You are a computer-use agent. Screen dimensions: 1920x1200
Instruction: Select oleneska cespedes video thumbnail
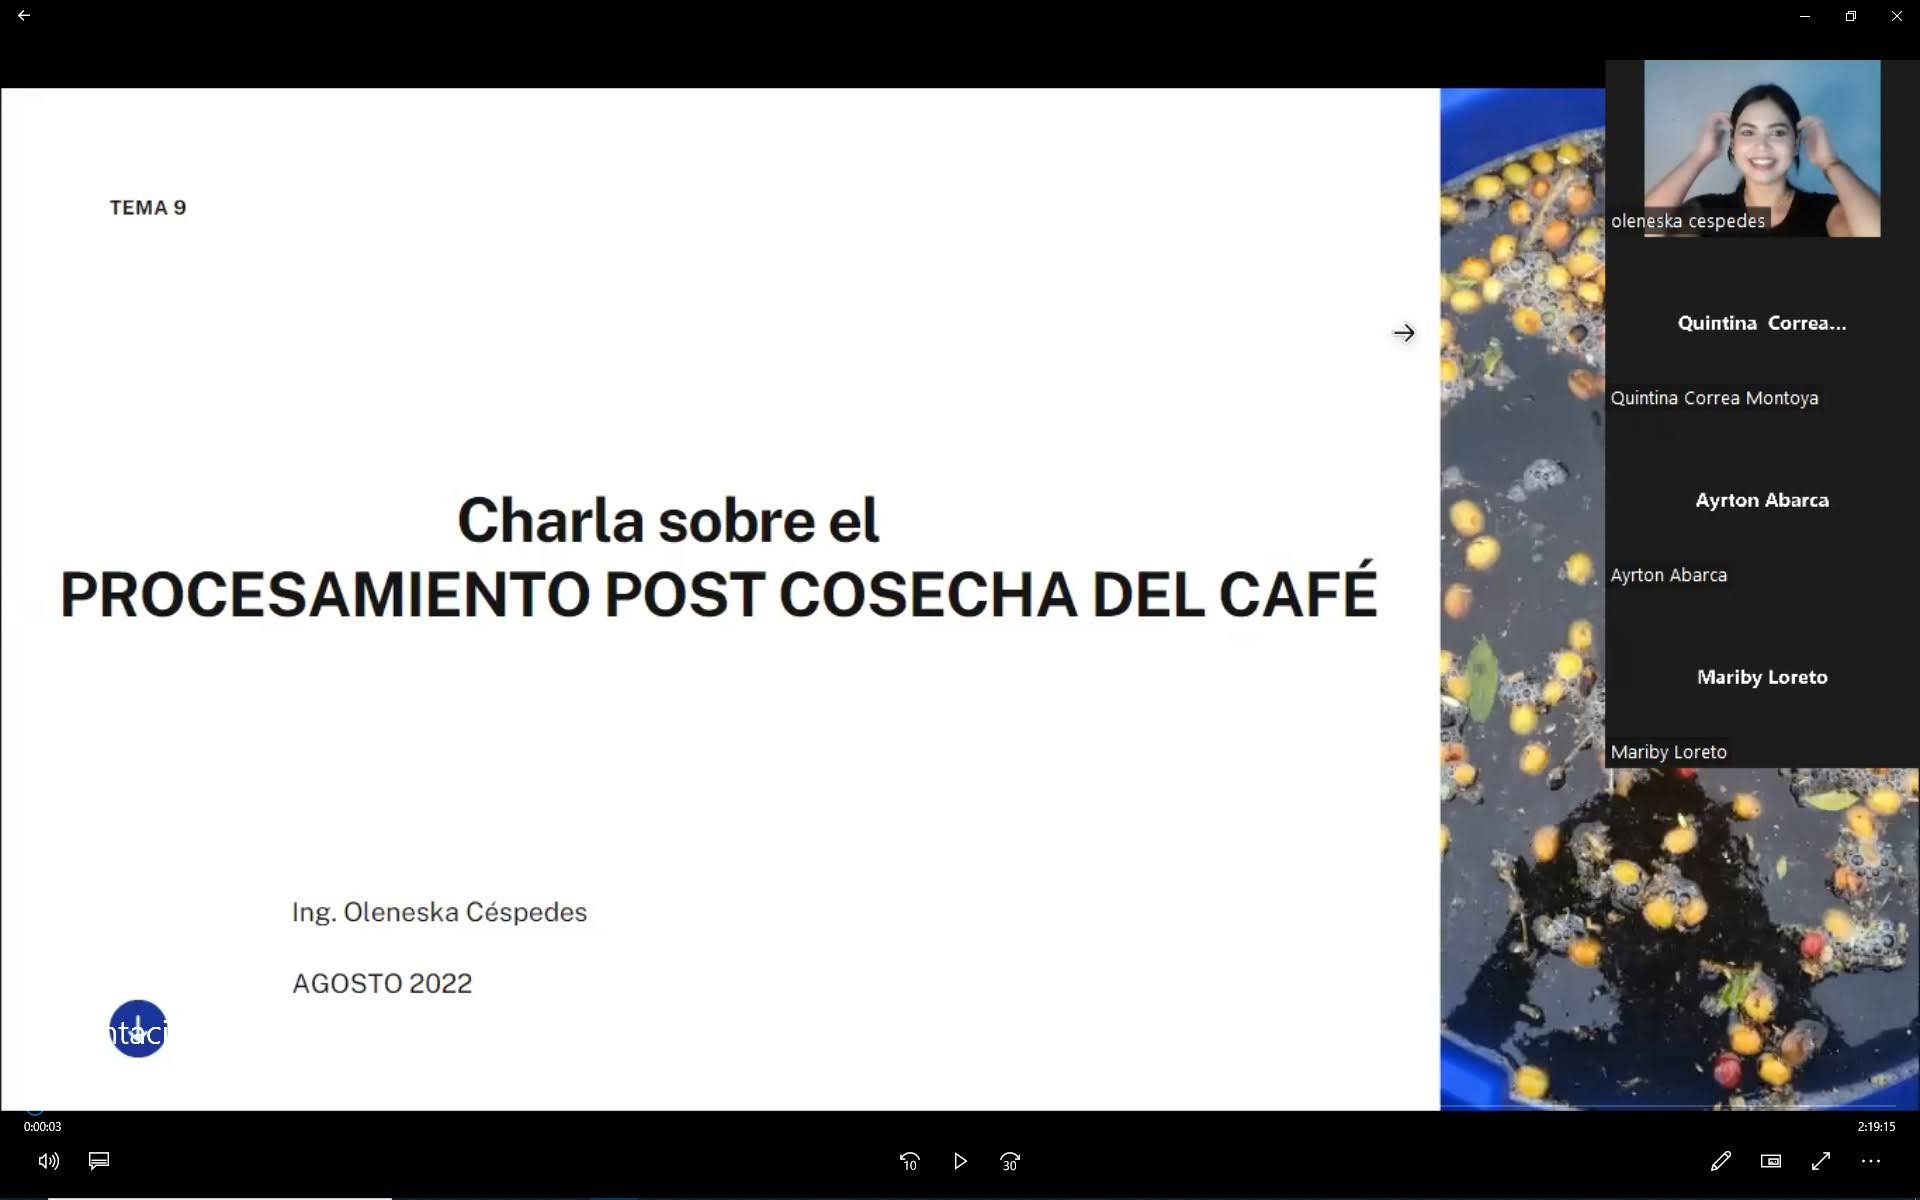[x=1761, y=148]
